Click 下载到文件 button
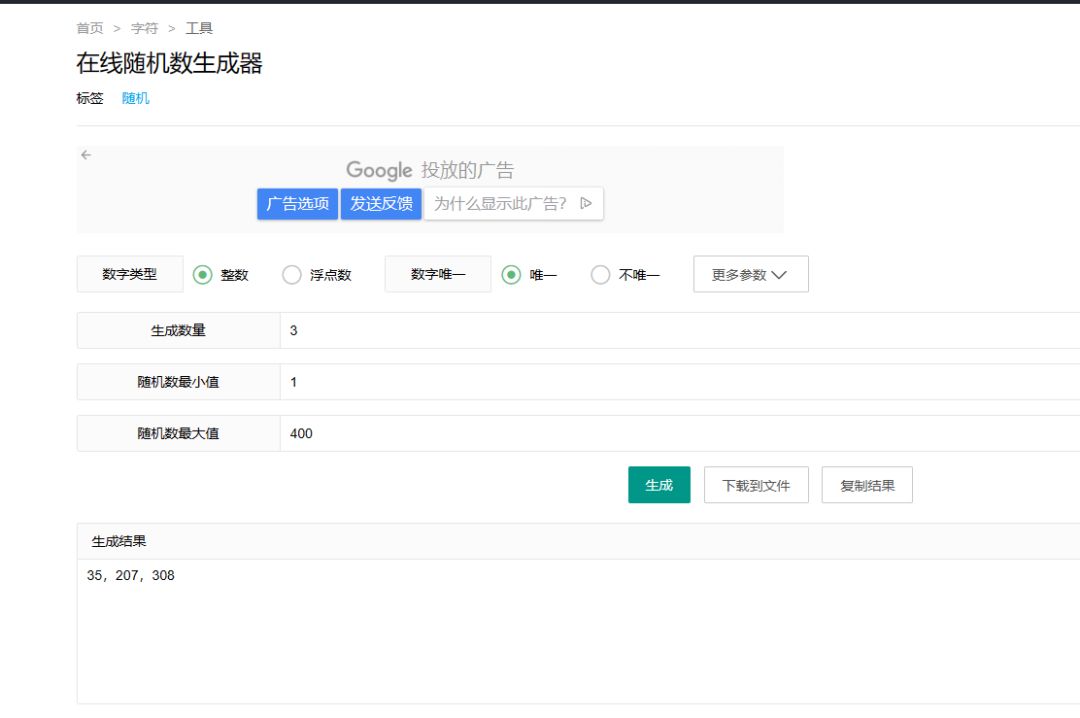The height and width of the screenshot is (718, 1080). [756, 485]
